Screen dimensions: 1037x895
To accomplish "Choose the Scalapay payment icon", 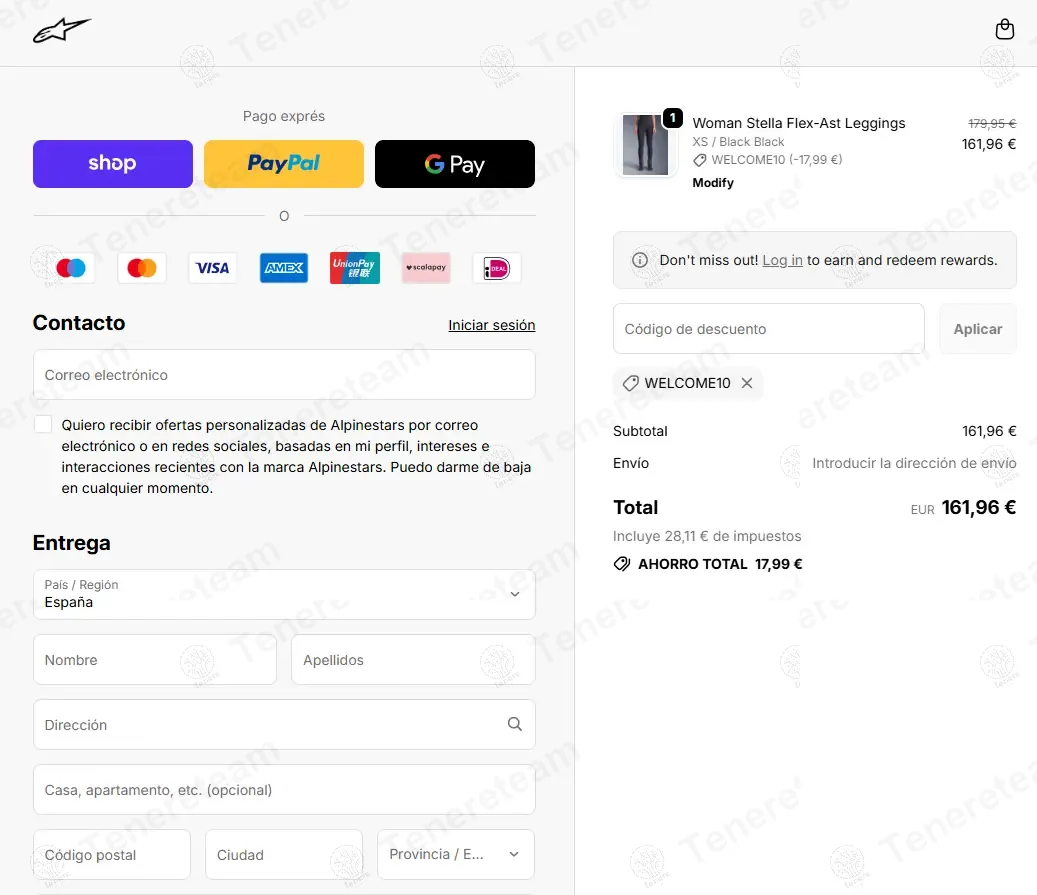I will coord(426,268).
